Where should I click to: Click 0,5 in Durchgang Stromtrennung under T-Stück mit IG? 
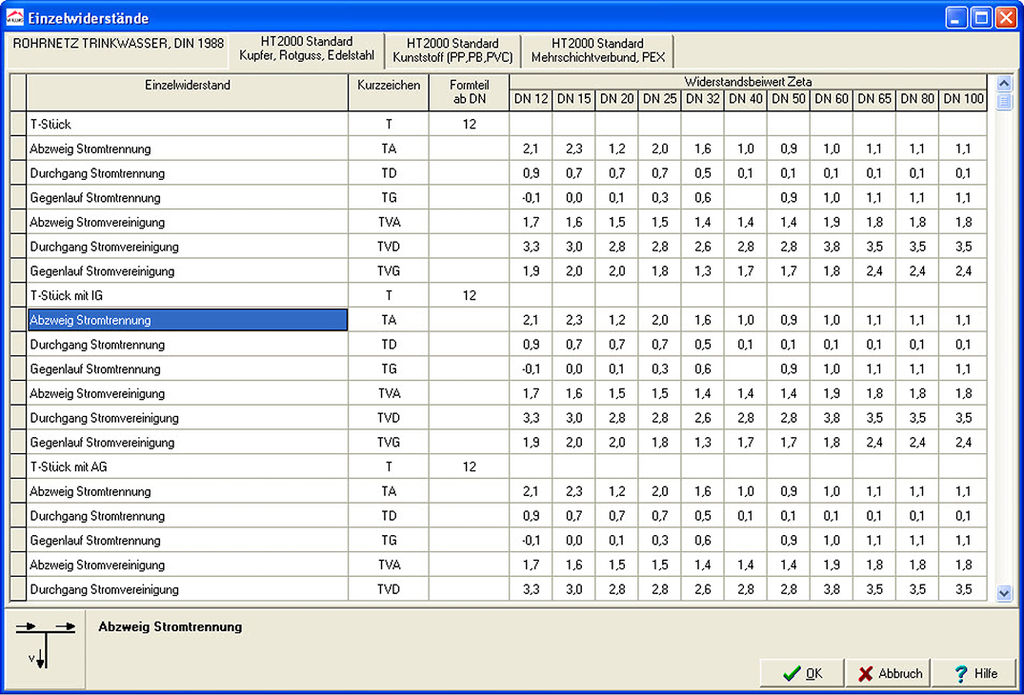point(703,344)
